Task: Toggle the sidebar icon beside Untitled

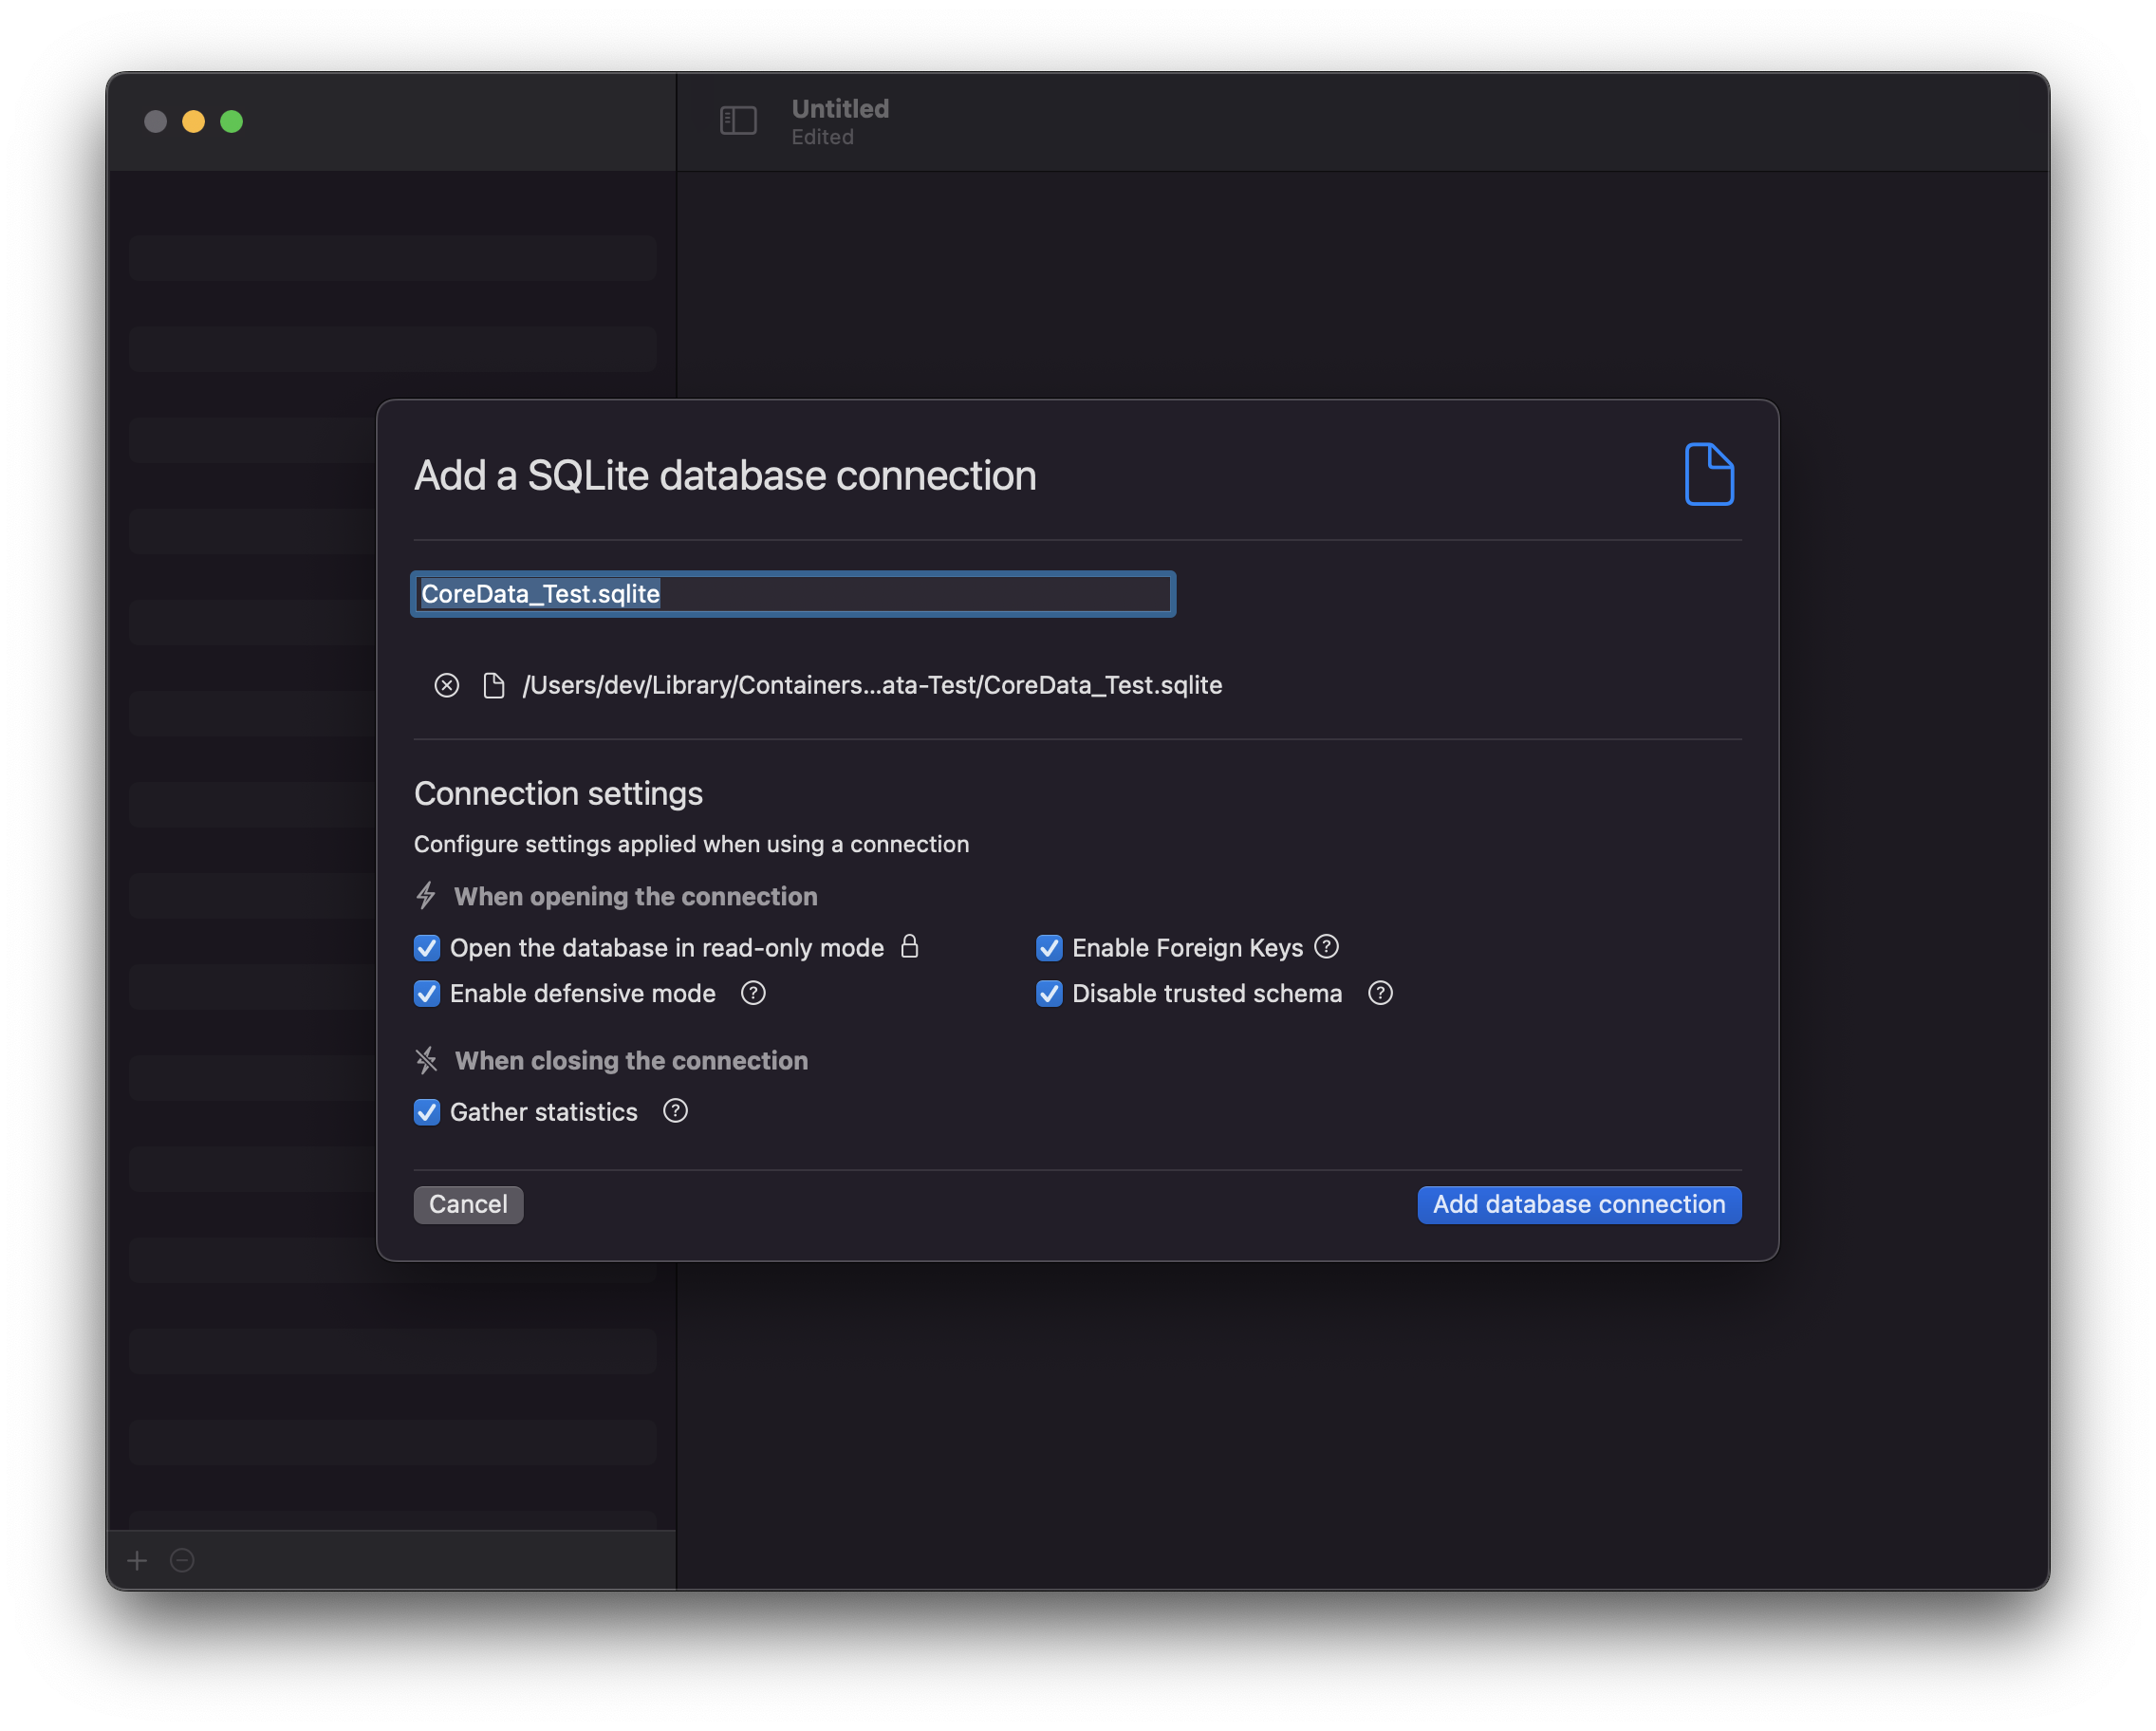Action: pos(738,121)
